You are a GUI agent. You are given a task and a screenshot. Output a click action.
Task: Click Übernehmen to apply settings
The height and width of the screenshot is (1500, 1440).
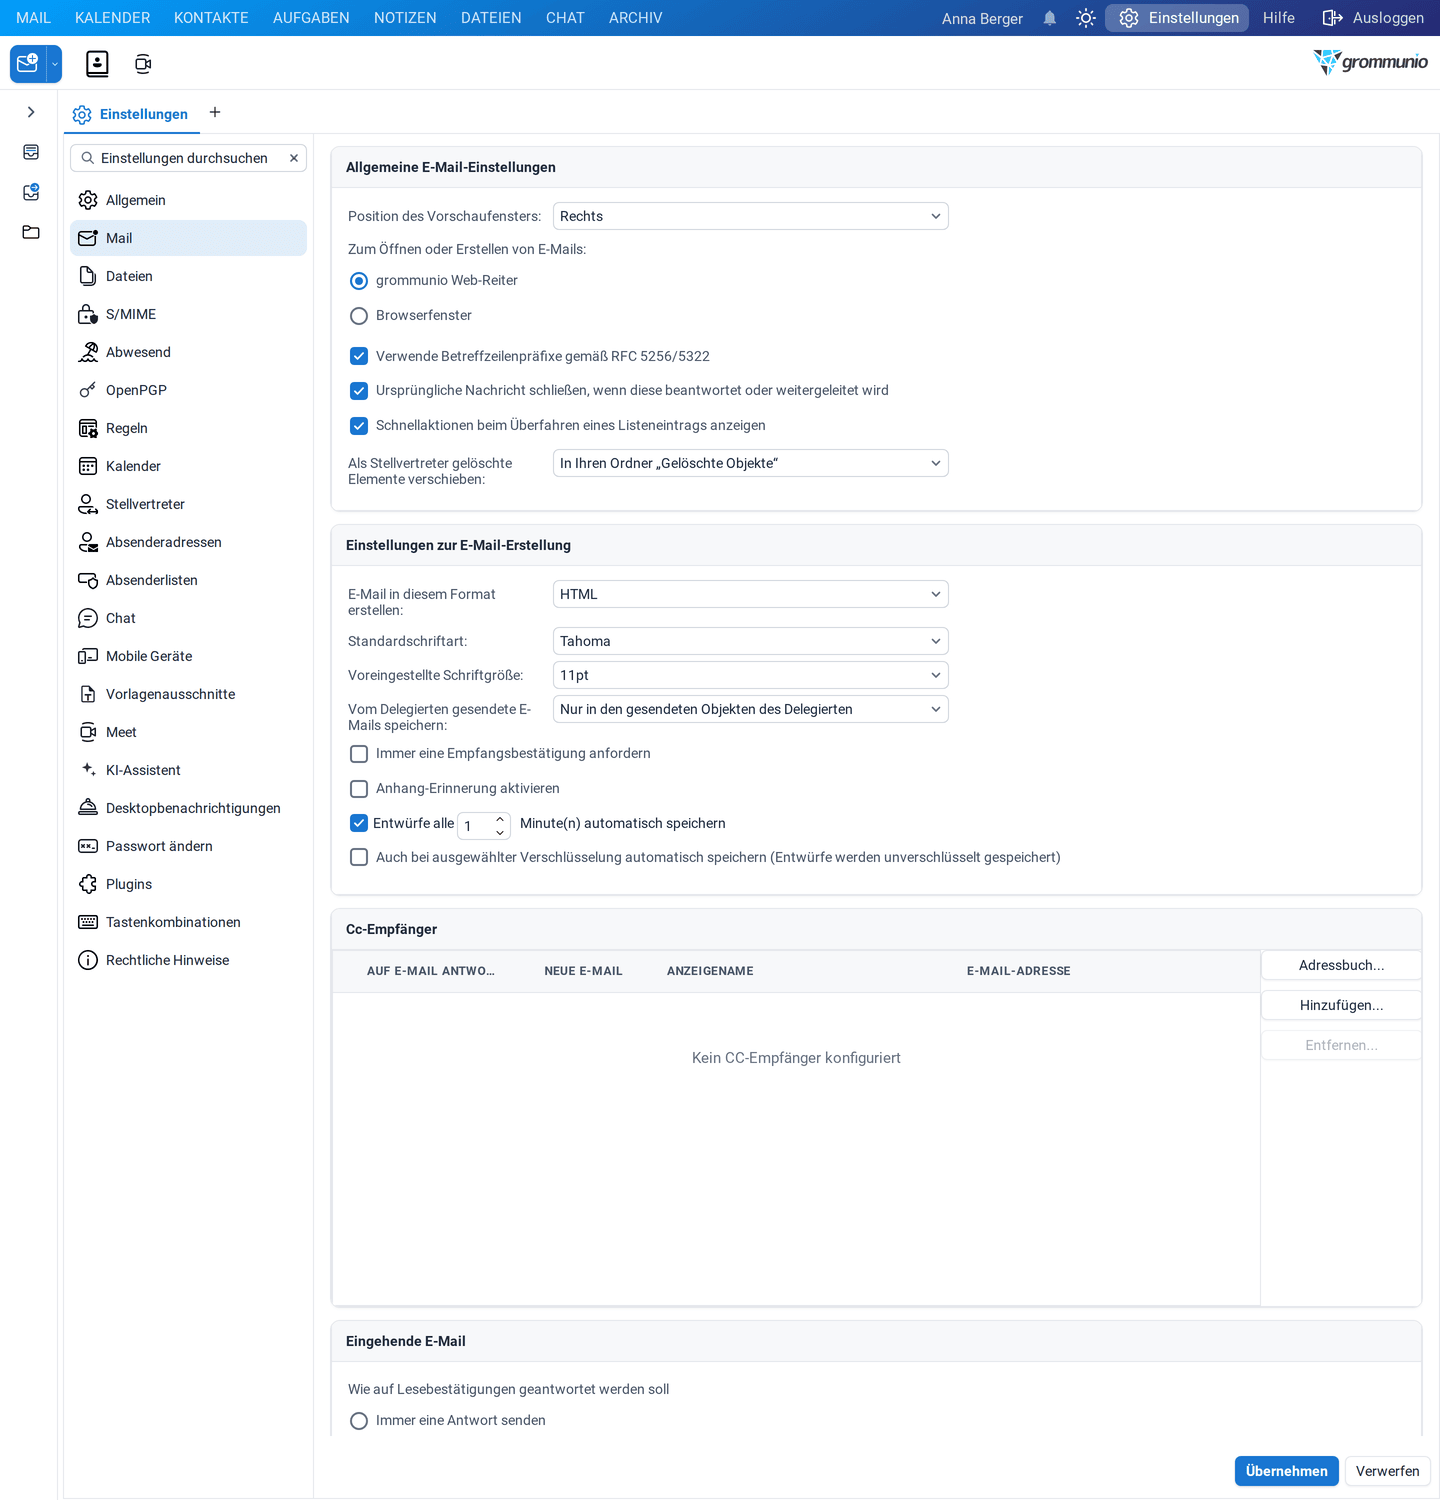1286,1471
